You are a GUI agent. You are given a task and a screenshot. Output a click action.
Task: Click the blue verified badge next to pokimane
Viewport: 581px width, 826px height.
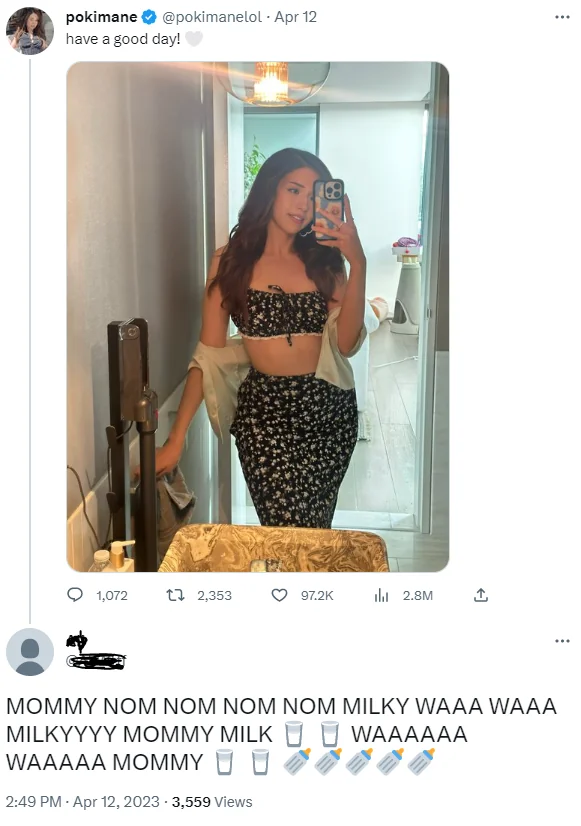[149, 17]
